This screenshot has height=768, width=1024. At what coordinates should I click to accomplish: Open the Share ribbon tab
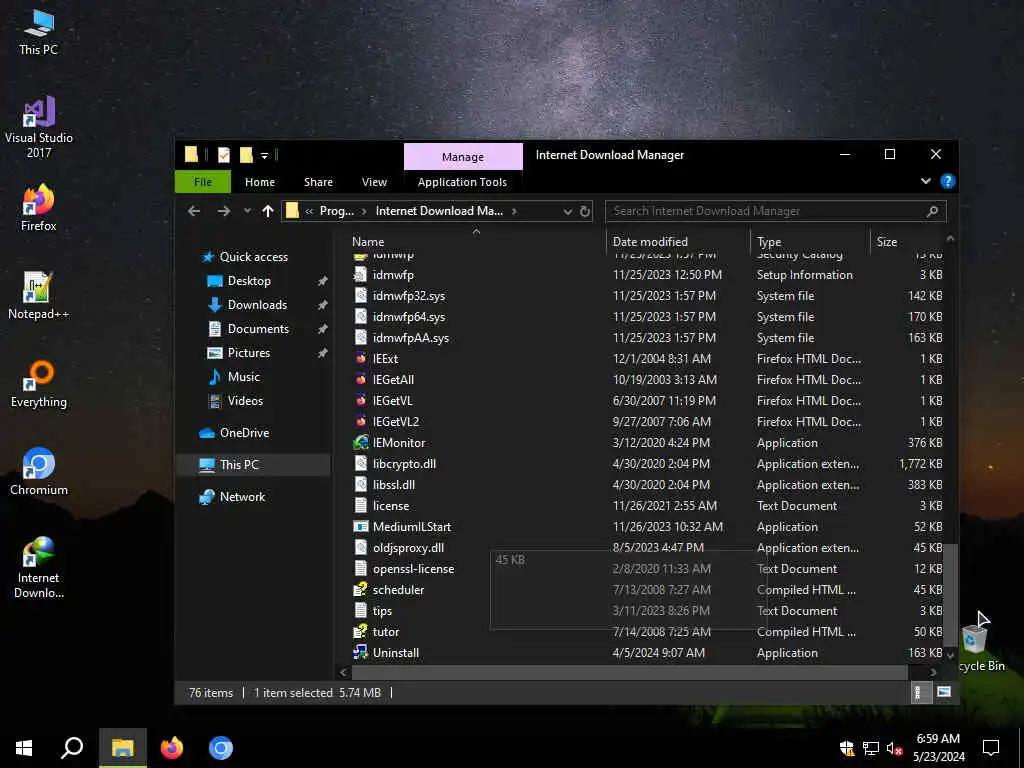pos(318,182)
